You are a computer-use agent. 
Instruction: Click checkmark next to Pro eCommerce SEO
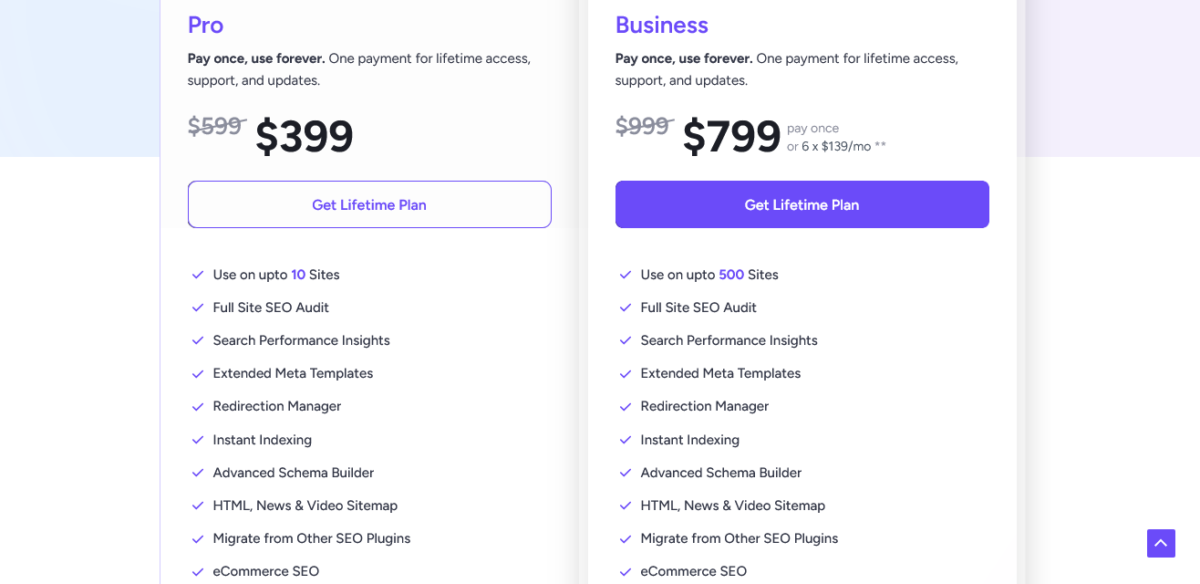coord(198,572)
